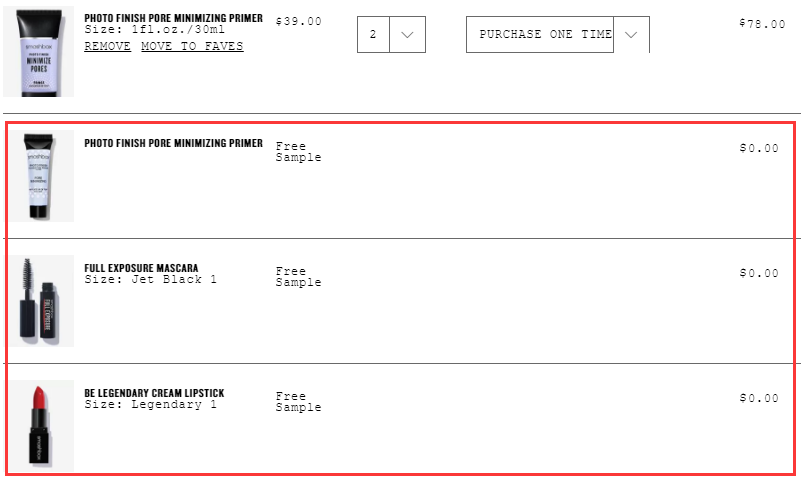Click the Free Sample label for mascara
The image size is (801, 487).
pyautogui.click(x=298, y=276)
